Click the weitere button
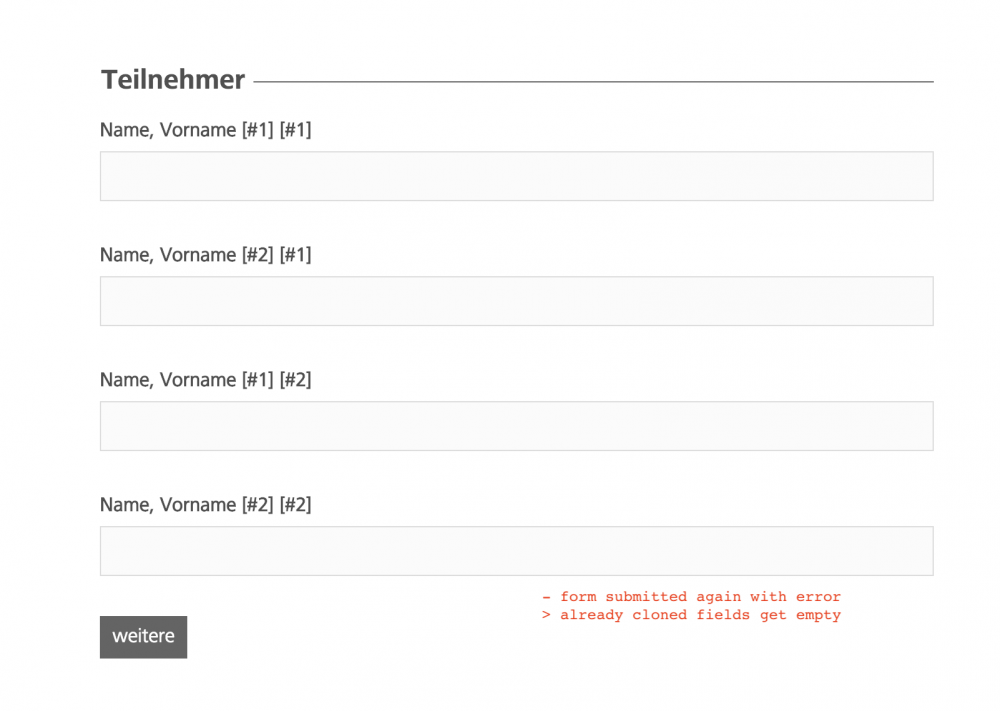The width and height of the screenshot is (1000, 711). pos(143,637)
